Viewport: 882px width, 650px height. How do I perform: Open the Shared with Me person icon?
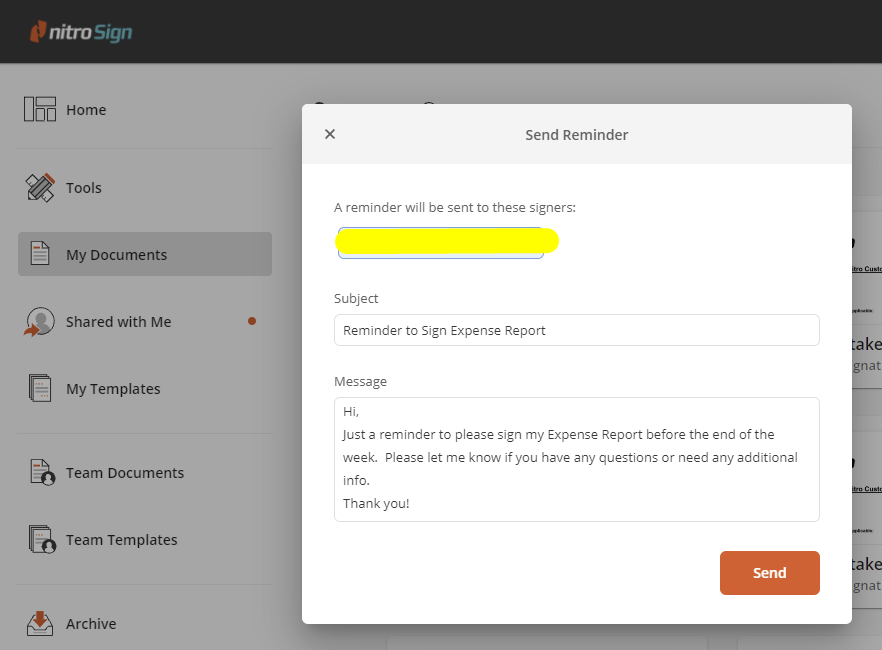tap(40, 322)
